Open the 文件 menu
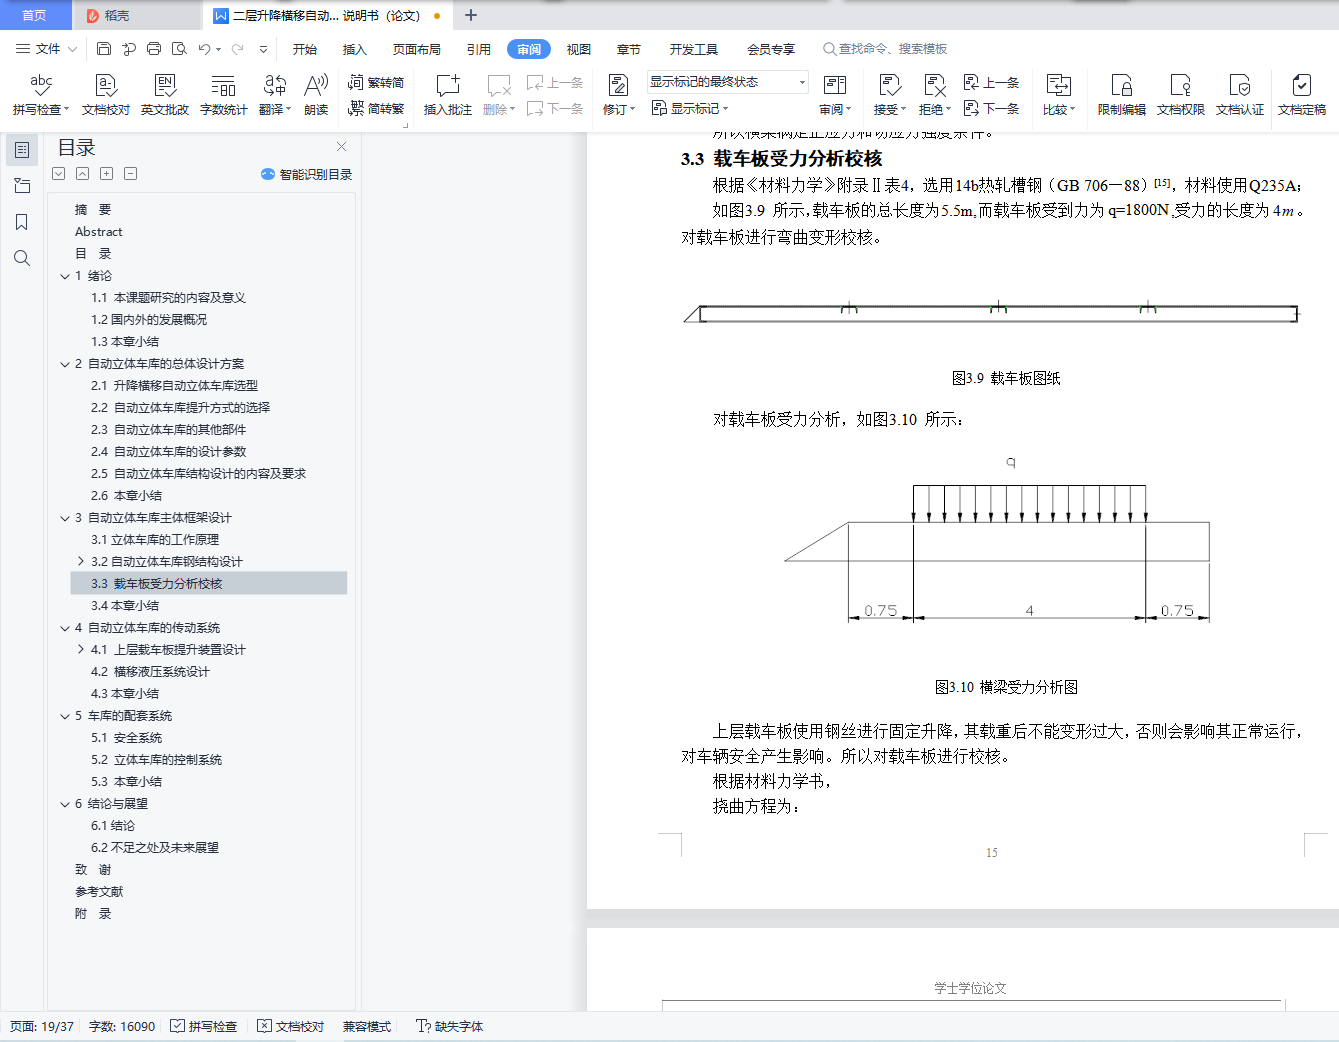This screenshot has height=1042, width=1339. coord(46,48)
